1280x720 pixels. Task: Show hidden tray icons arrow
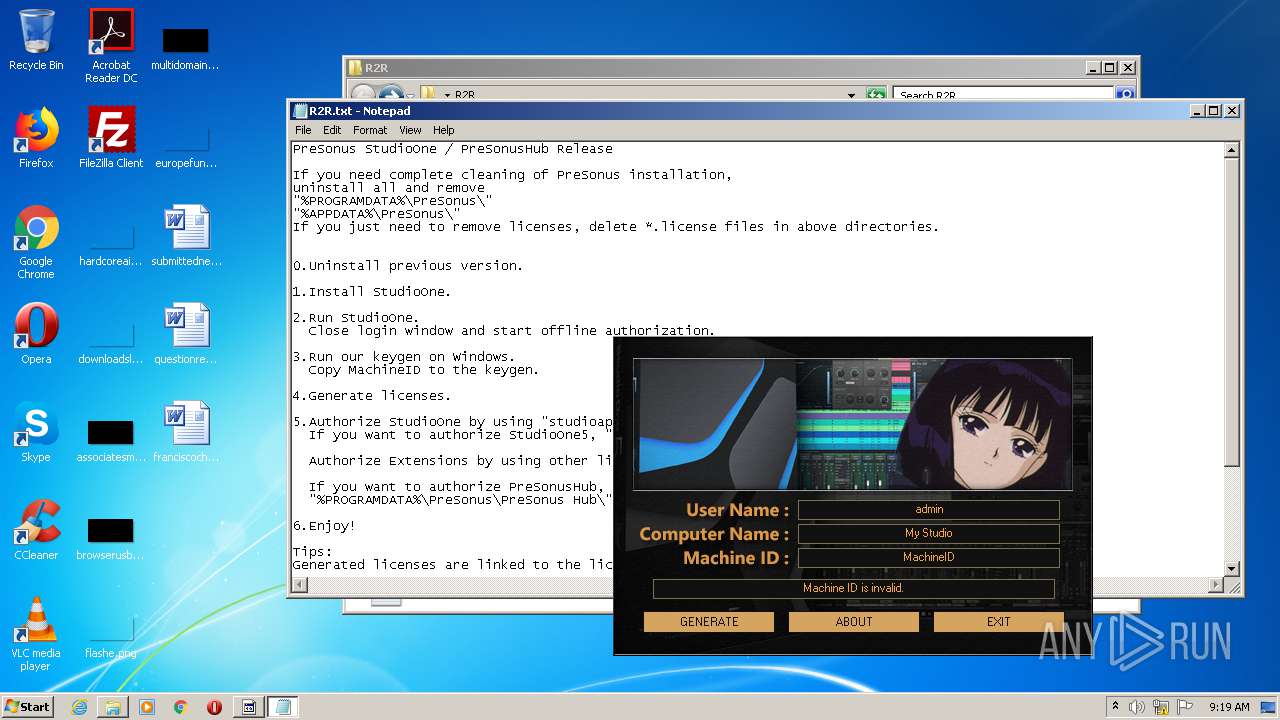click(x=1115, y=706)
